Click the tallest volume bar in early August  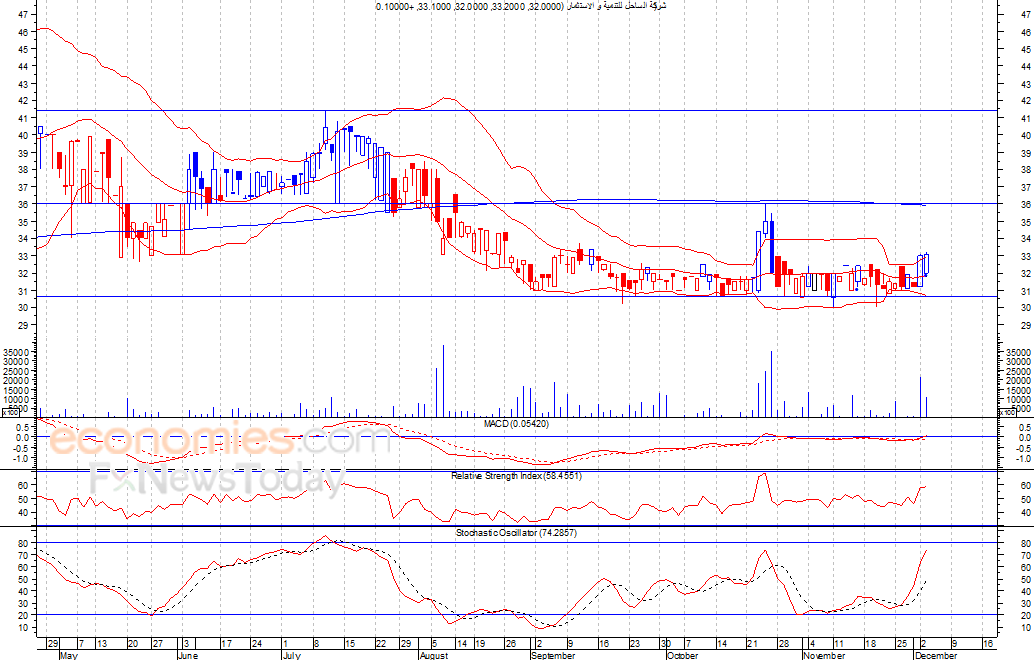(x=442, y=381)
